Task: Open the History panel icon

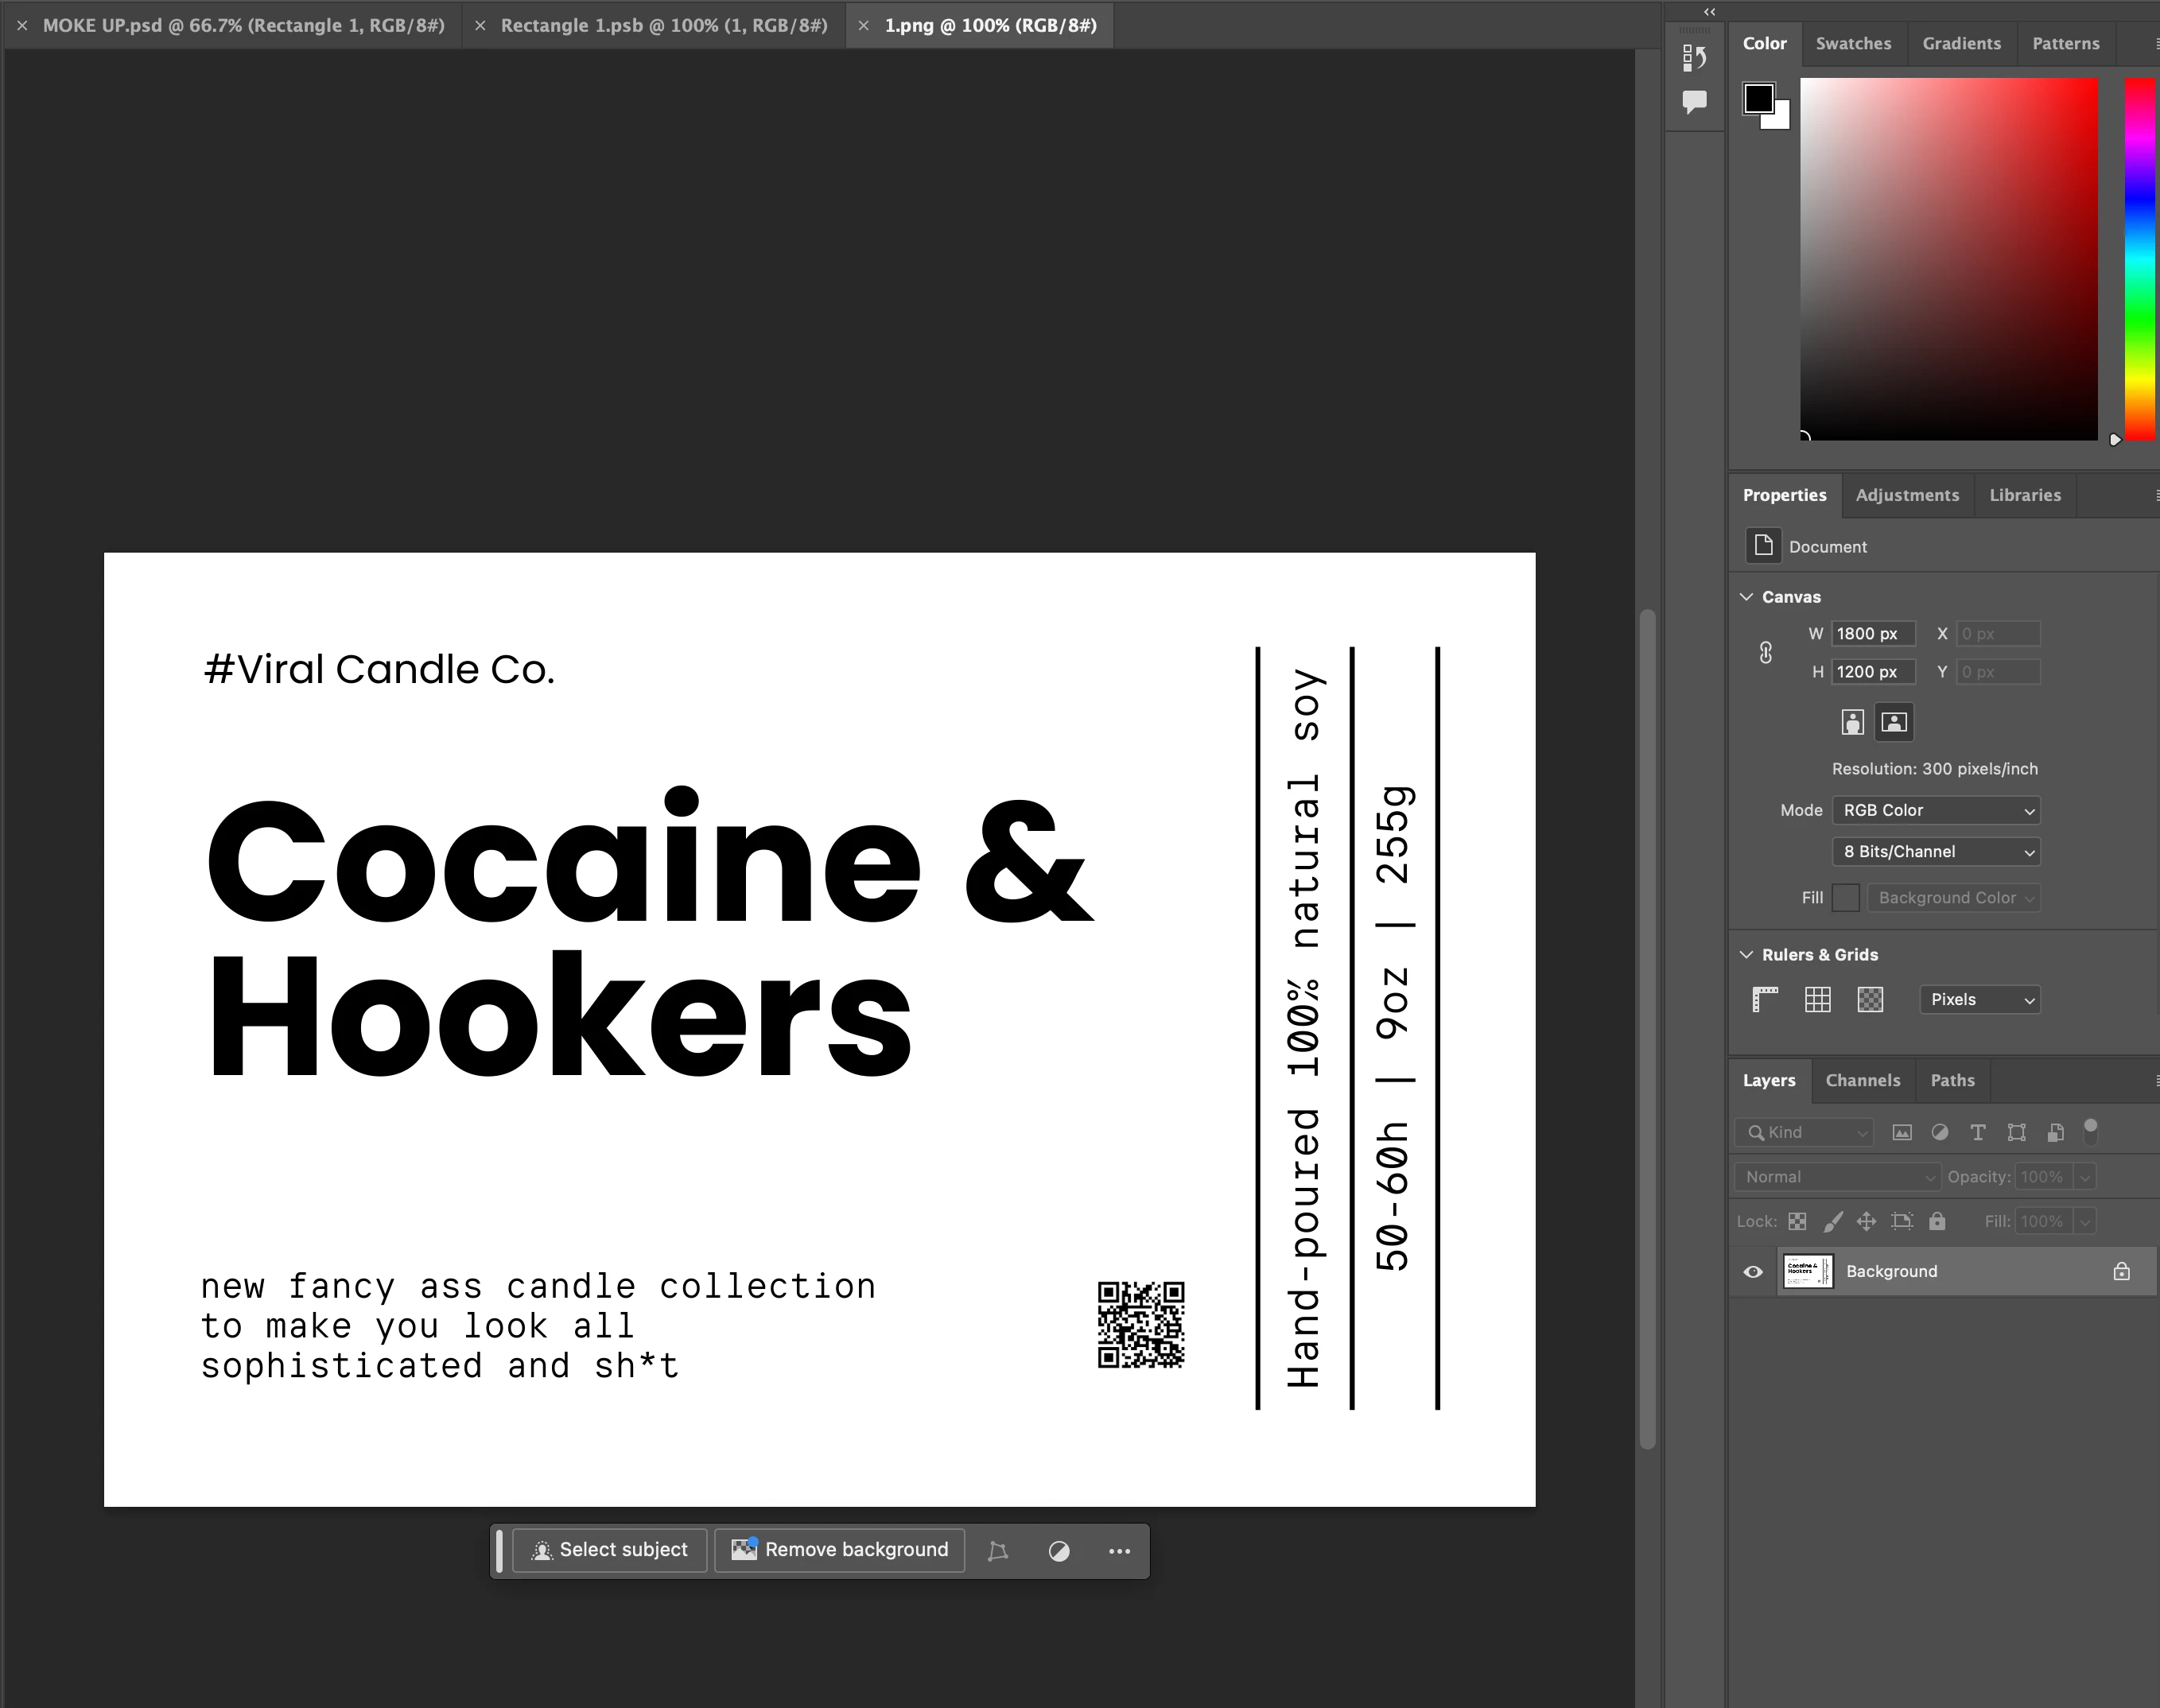Action: [x=1694, y=58]
